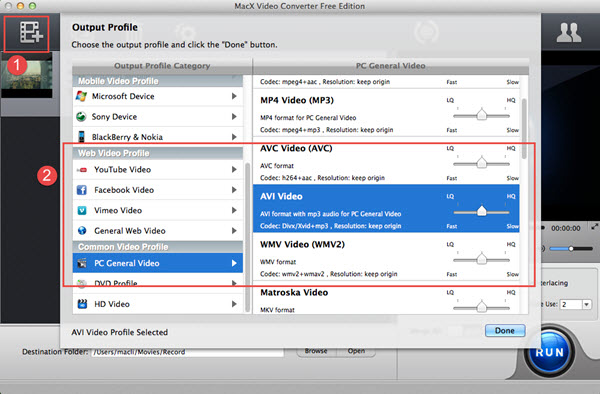
Task: Select the DVD Profile category
Action: point(158,283)
